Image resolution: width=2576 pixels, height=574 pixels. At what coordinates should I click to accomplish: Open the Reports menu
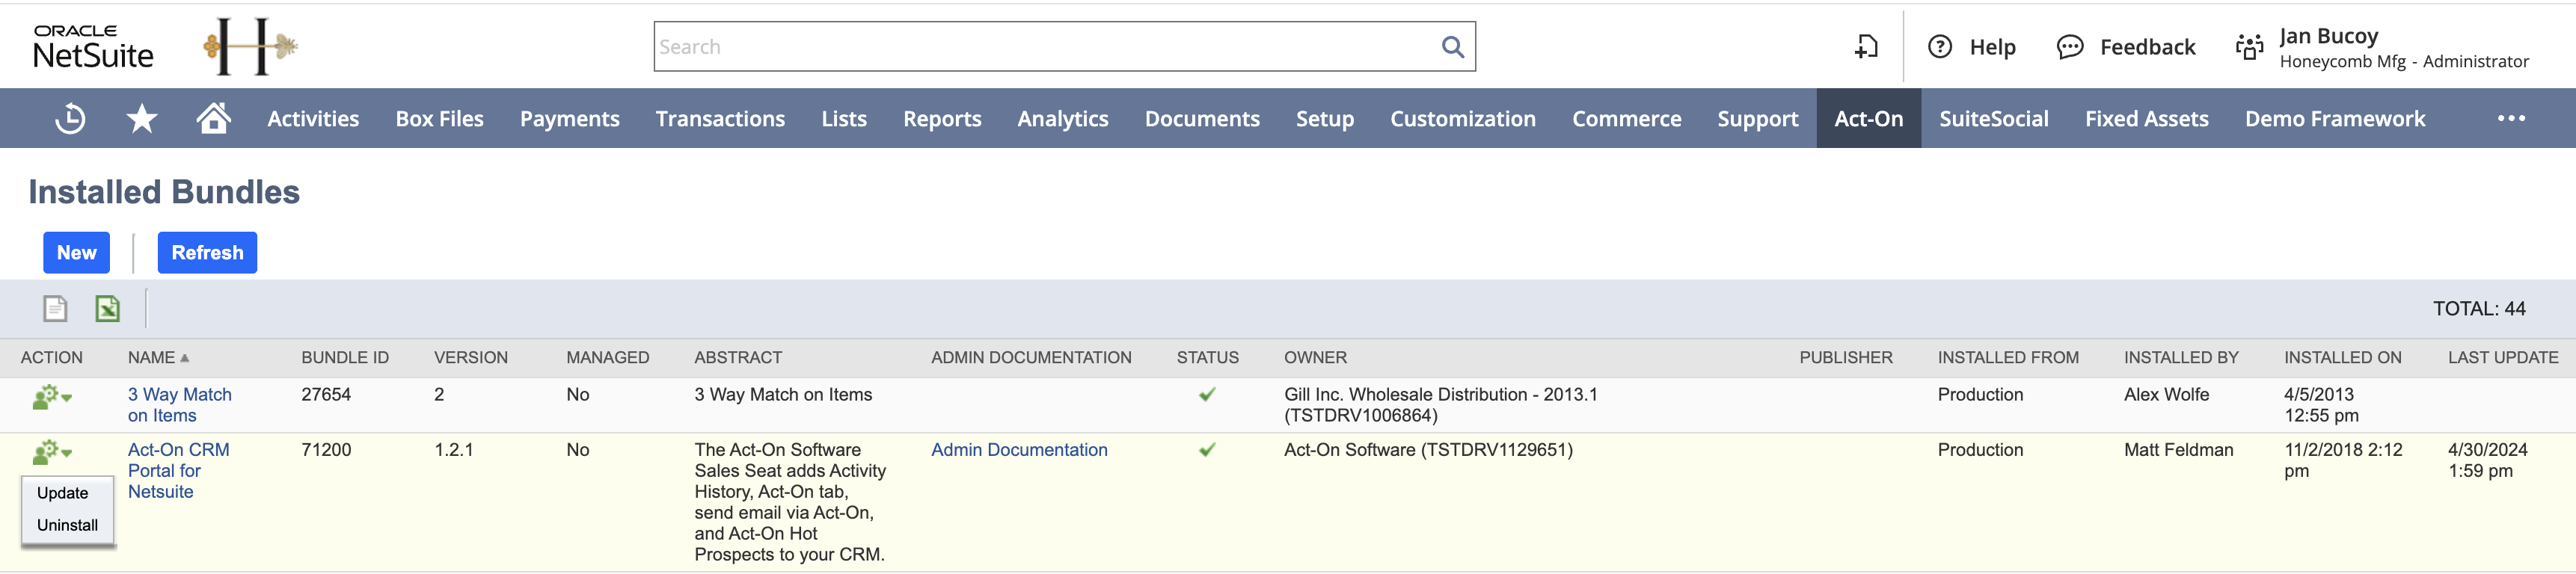[942, 119]
